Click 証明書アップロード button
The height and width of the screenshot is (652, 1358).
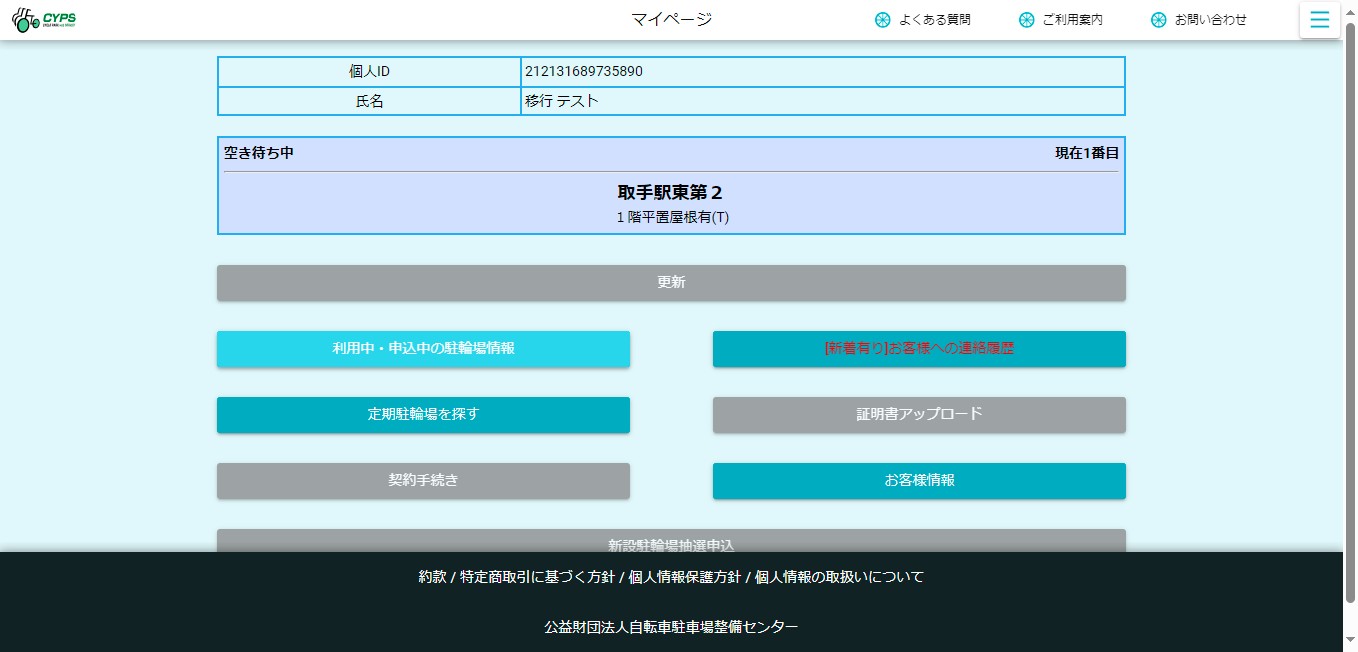tap(919, 415)
